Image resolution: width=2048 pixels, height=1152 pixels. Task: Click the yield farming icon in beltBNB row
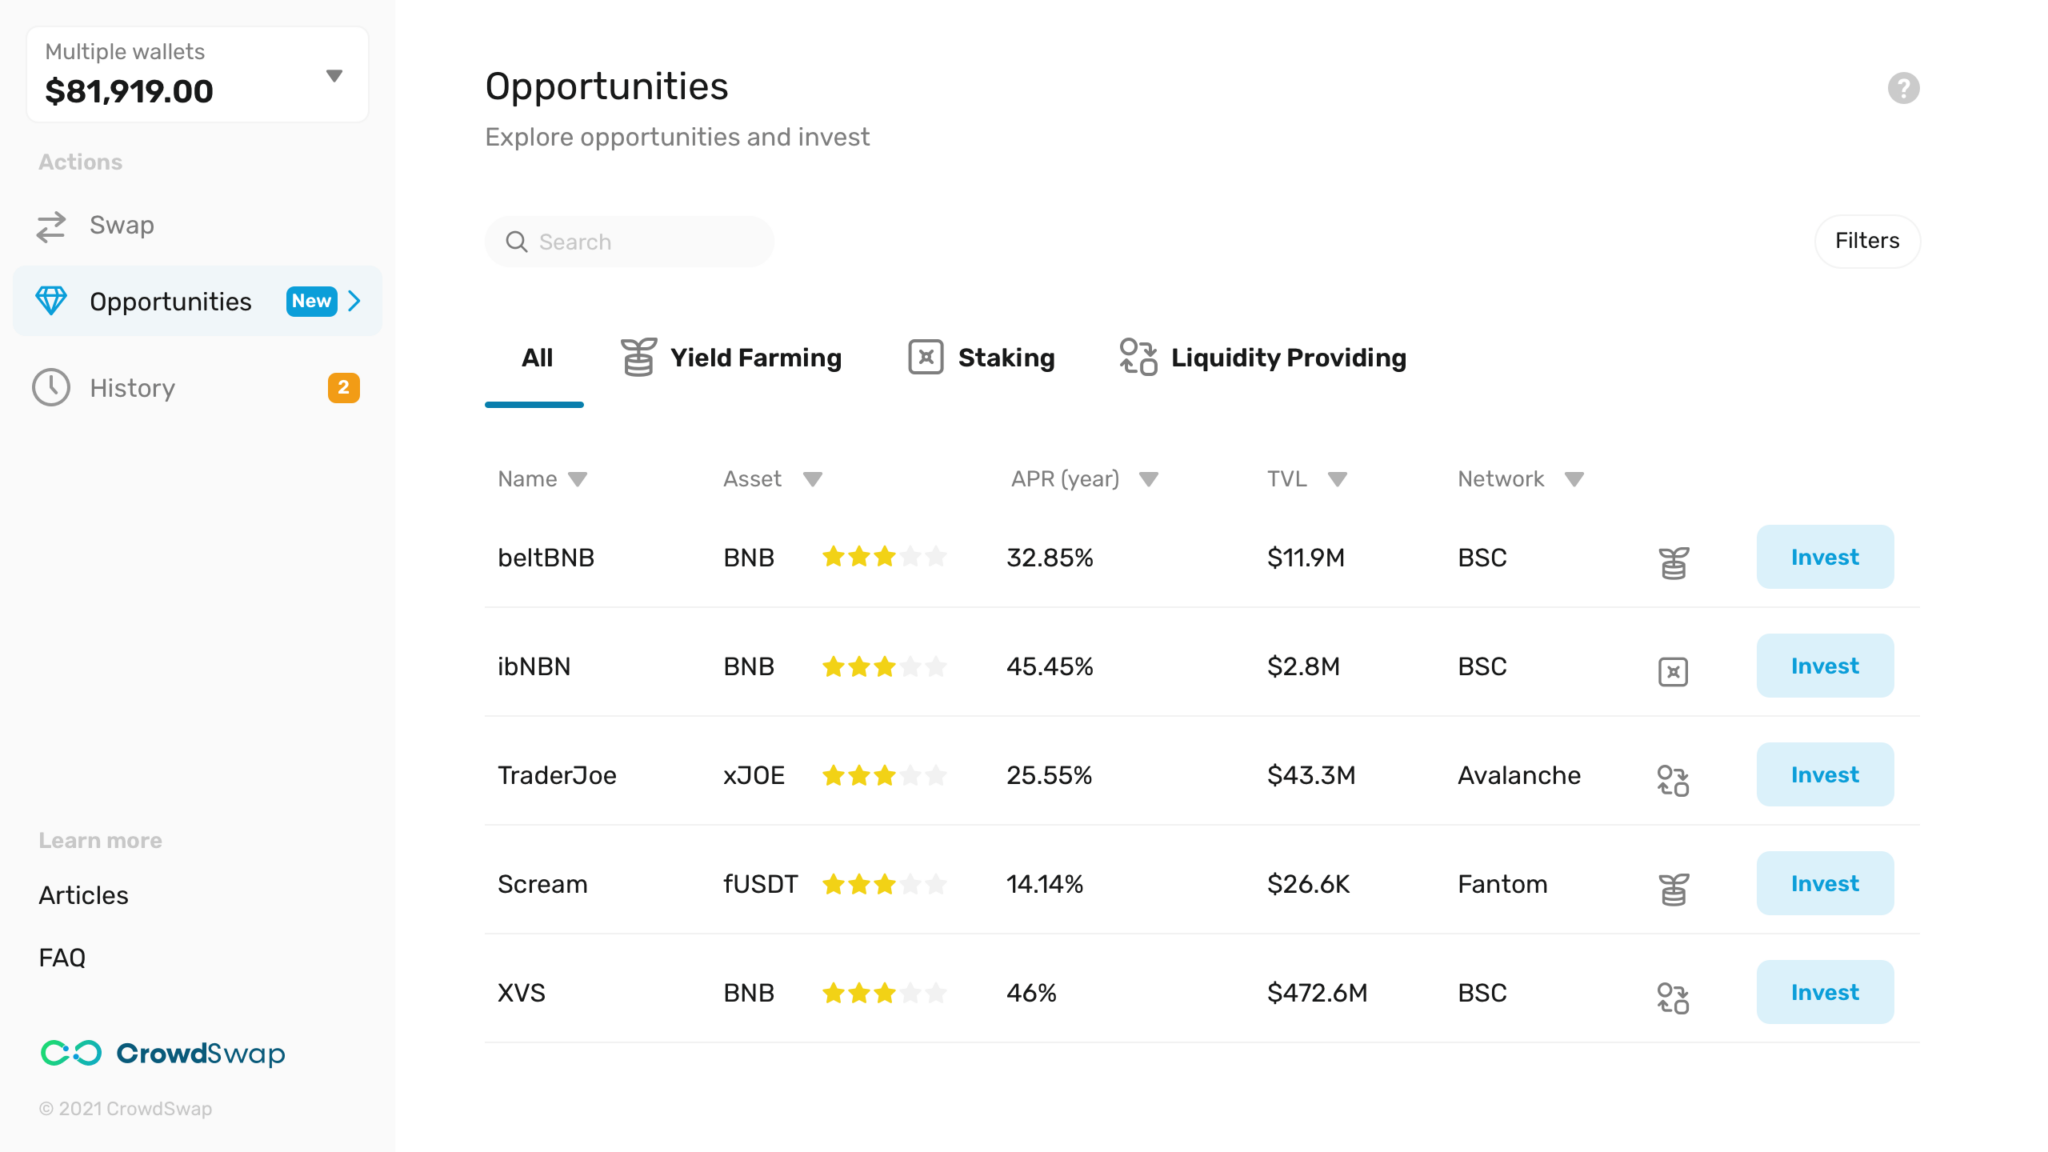tap(1673, 563)
